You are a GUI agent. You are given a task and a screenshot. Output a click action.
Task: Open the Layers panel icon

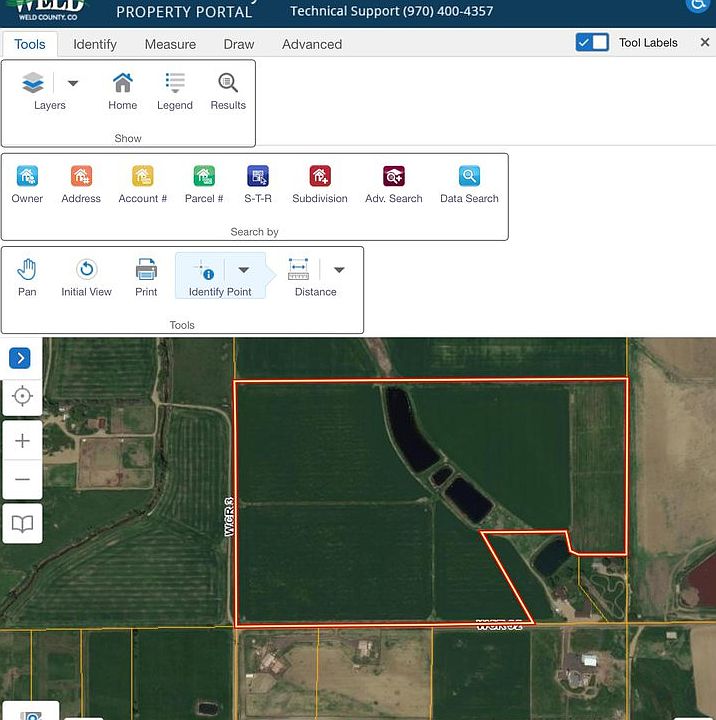coord(33,83)
